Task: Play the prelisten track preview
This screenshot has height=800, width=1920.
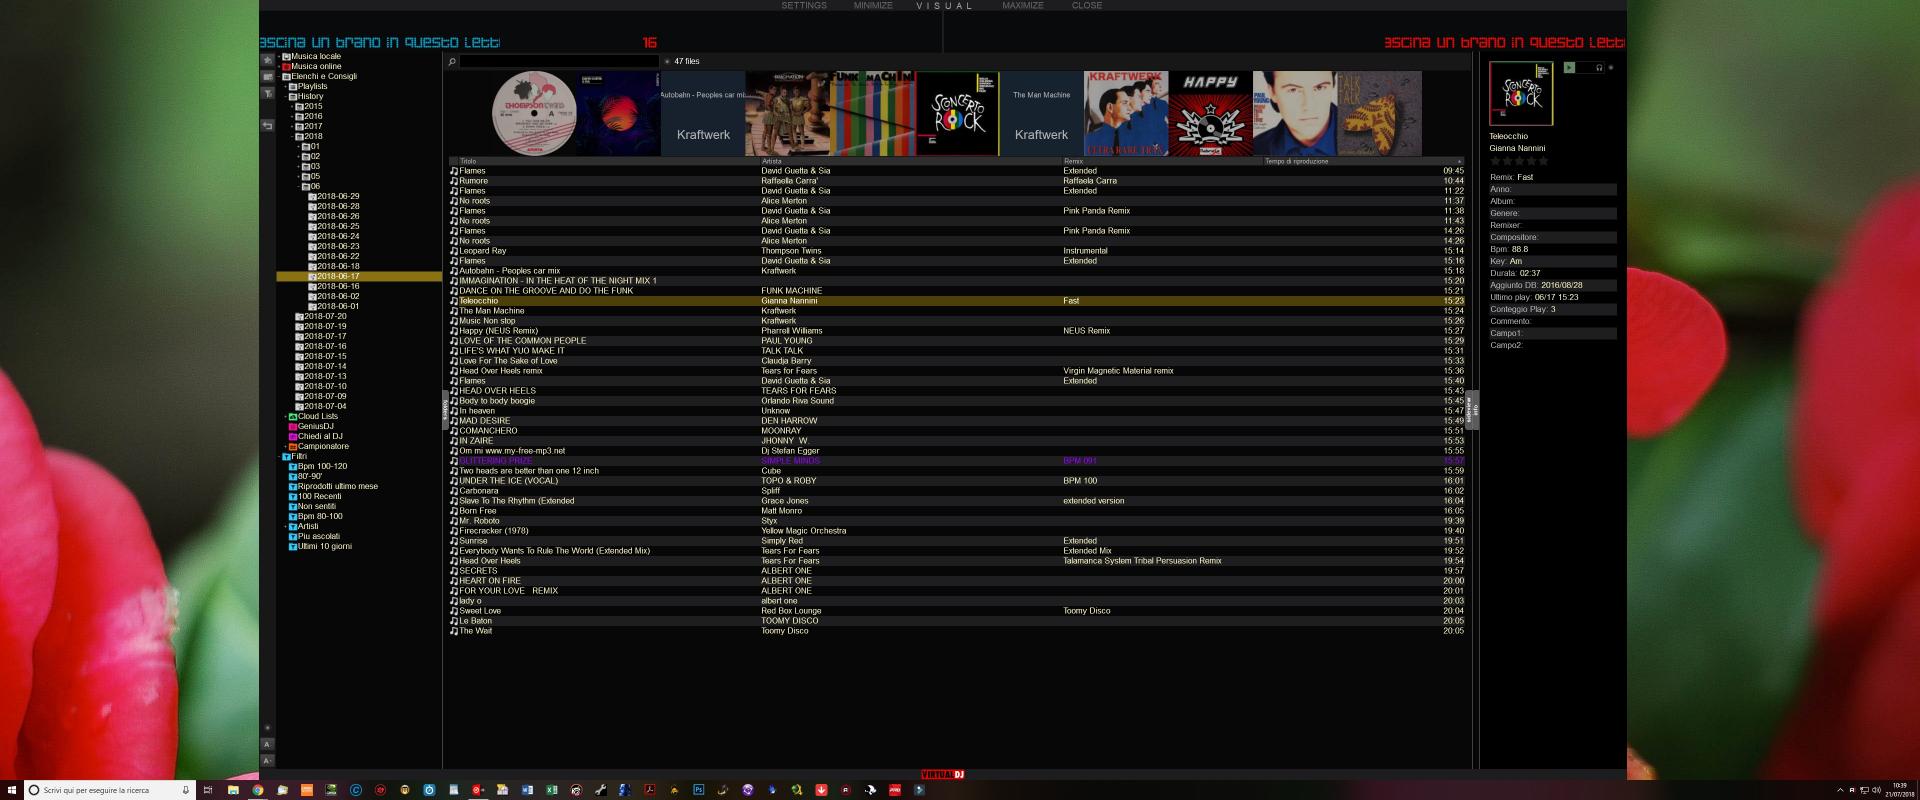Action: (x=1569, y=67)
